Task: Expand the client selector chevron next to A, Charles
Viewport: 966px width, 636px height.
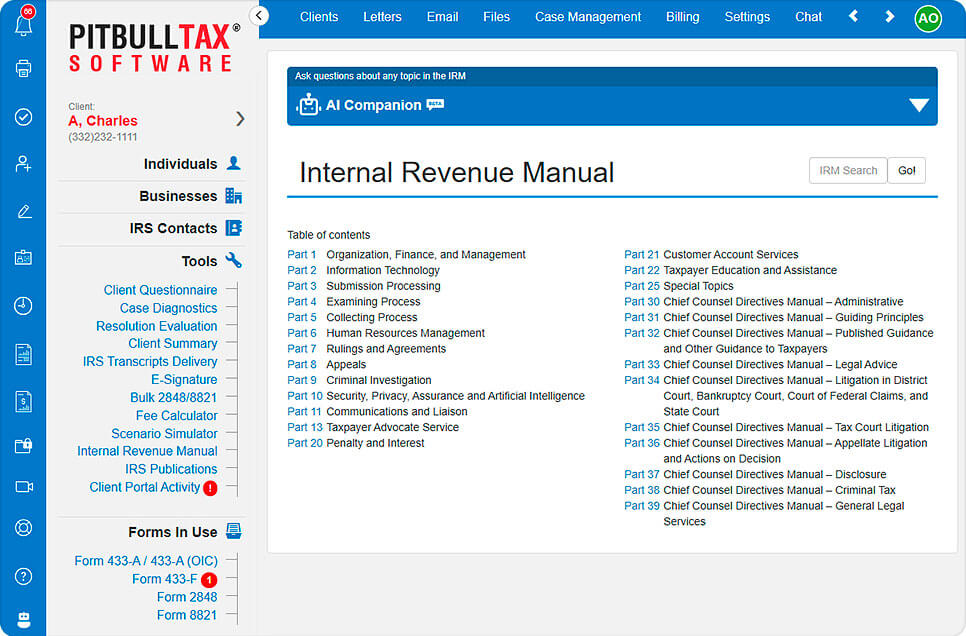Action: [x=240, y=119]
